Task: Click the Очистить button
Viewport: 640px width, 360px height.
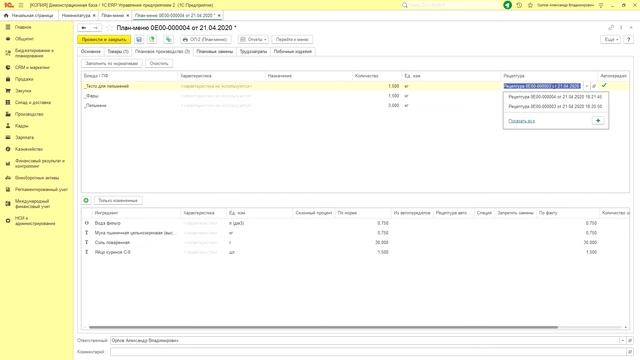Action: 159,64
